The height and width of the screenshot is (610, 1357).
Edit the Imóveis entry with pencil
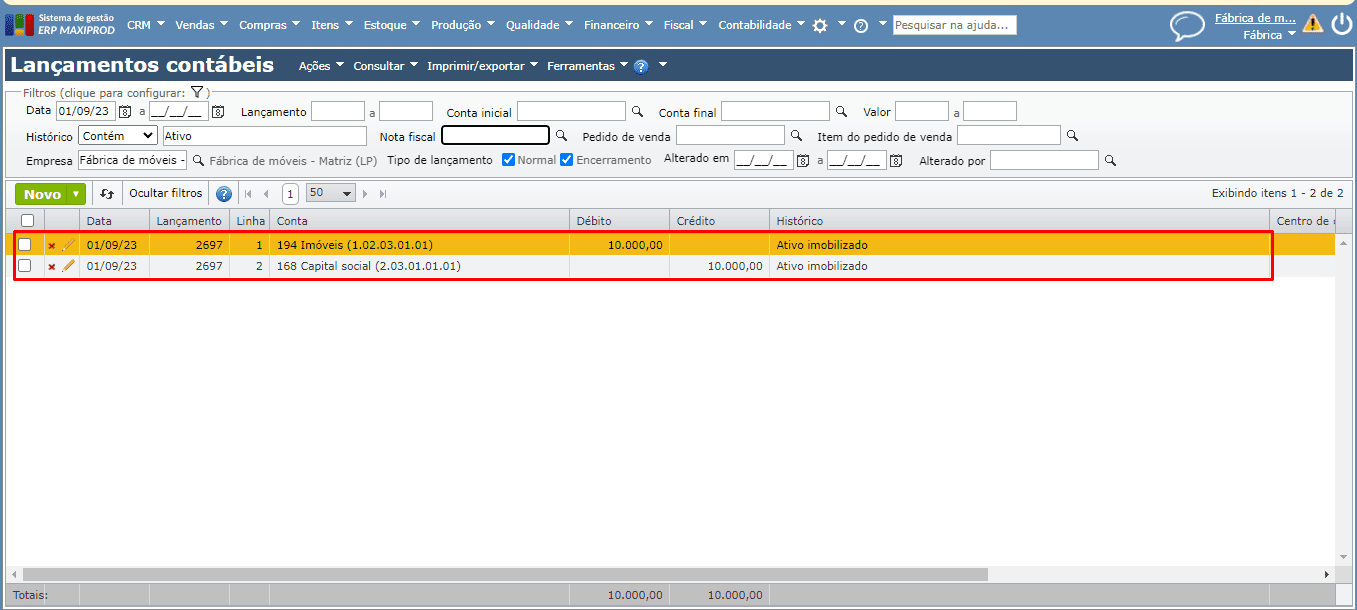click(68, 244)
